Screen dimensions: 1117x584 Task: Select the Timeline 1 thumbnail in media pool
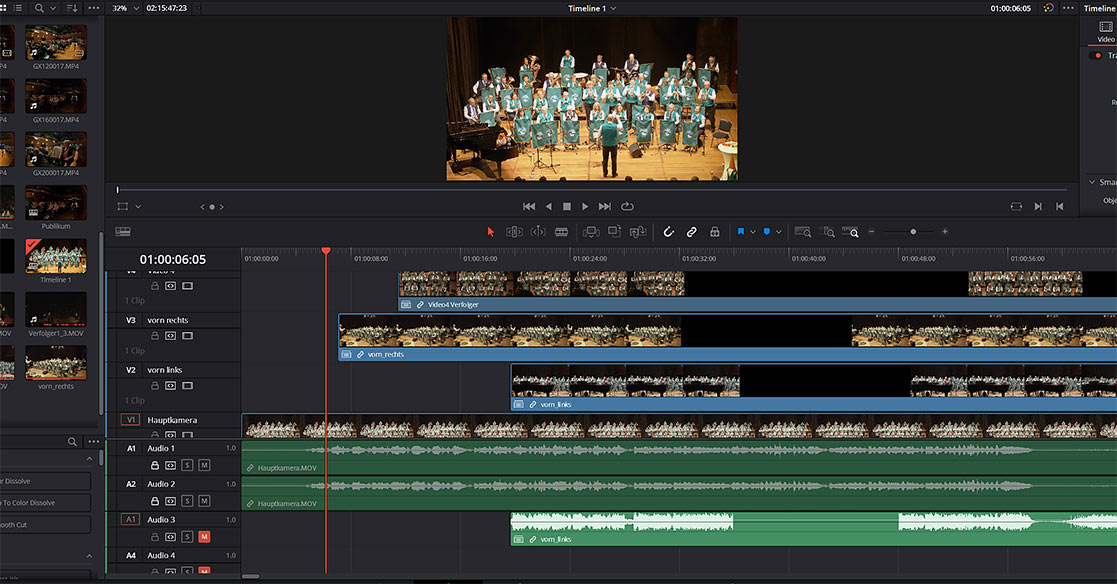coord(56,256)
